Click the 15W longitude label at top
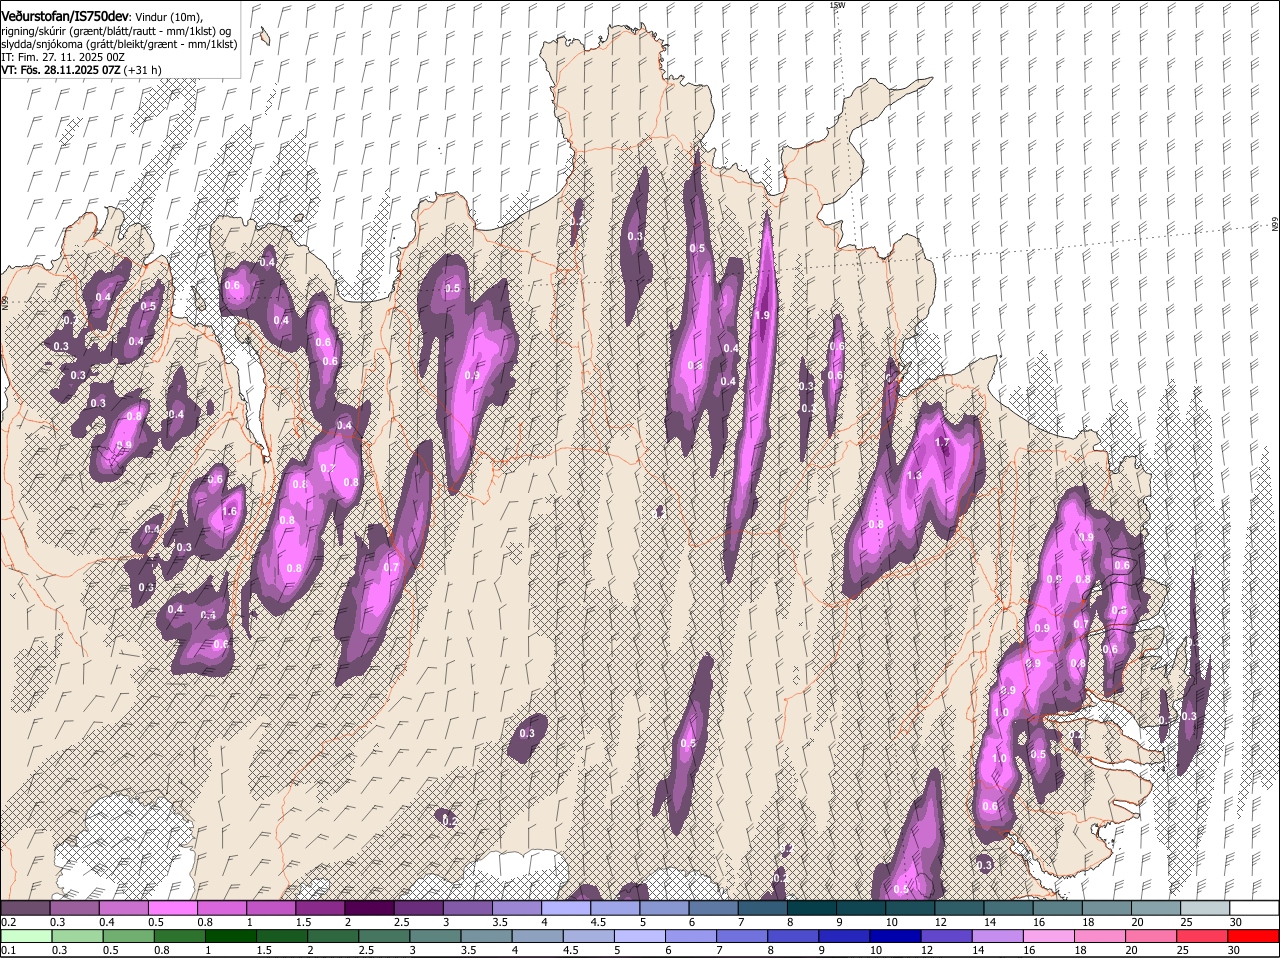1280x958 pixels. (837, 5)
